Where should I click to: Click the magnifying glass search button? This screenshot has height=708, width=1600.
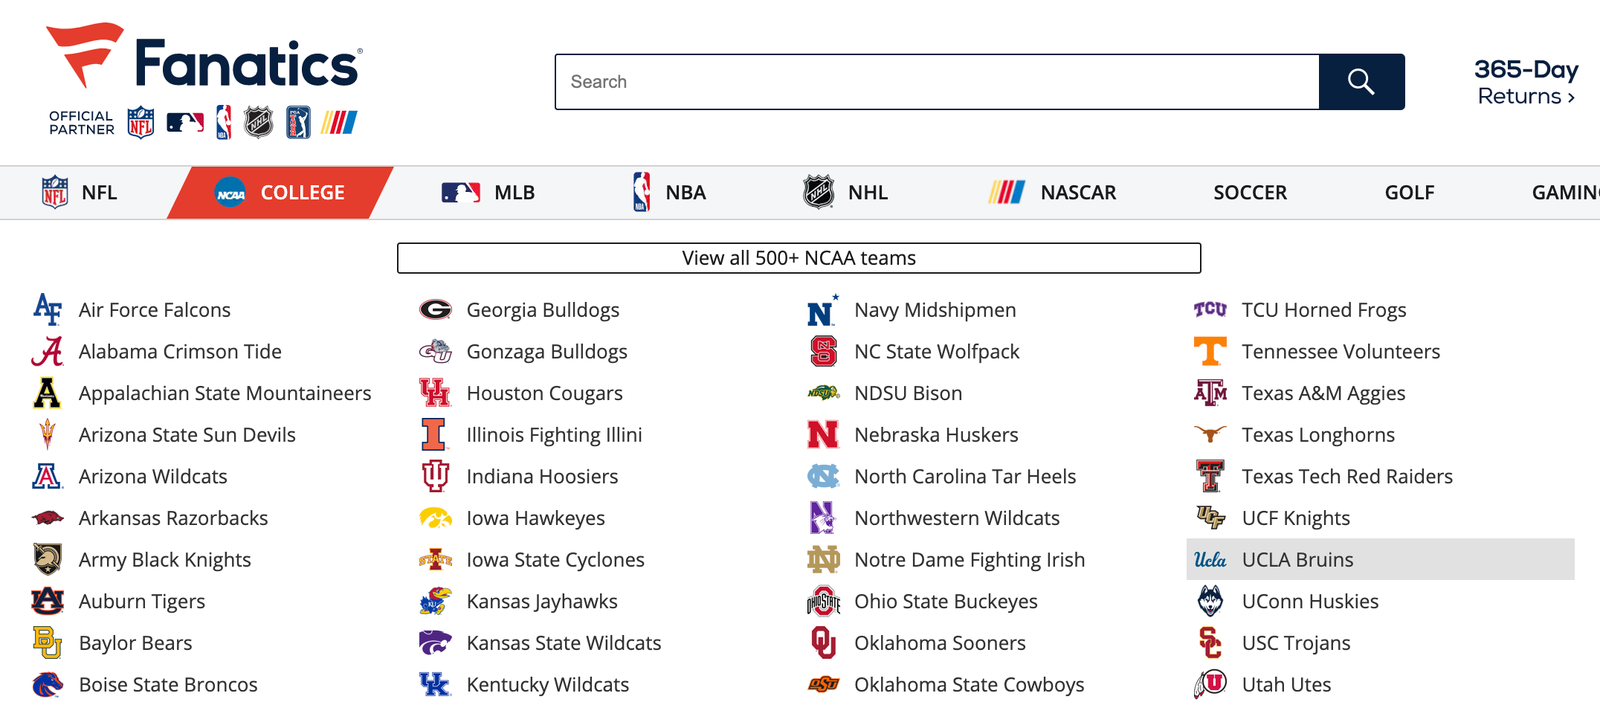pos(1361,82)
